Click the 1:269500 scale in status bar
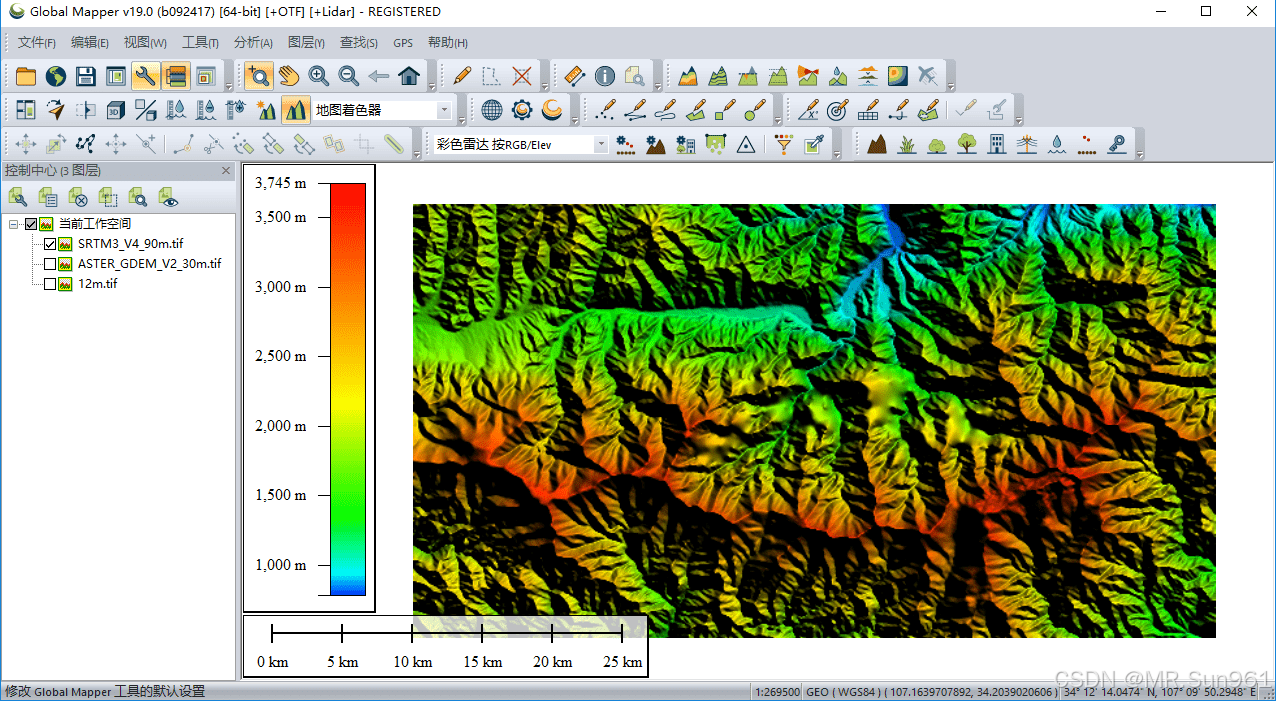1276x701 pixels. (777, 692)
